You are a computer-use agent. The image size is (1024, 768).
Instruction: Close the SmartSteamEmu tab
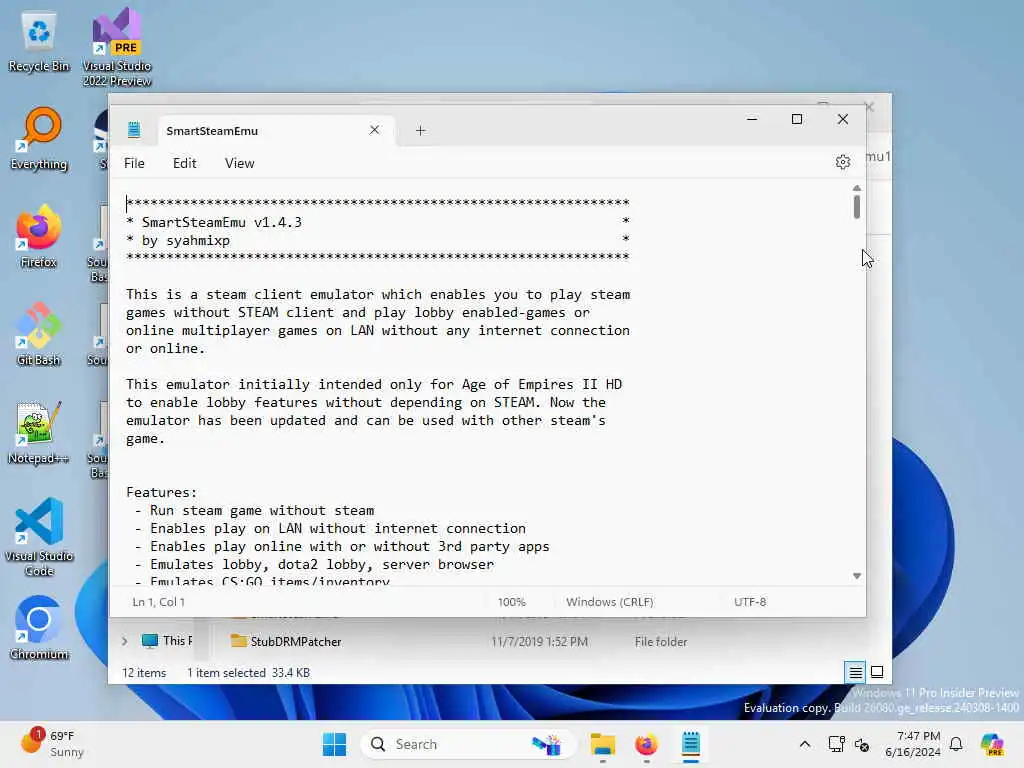pos(374,130)
